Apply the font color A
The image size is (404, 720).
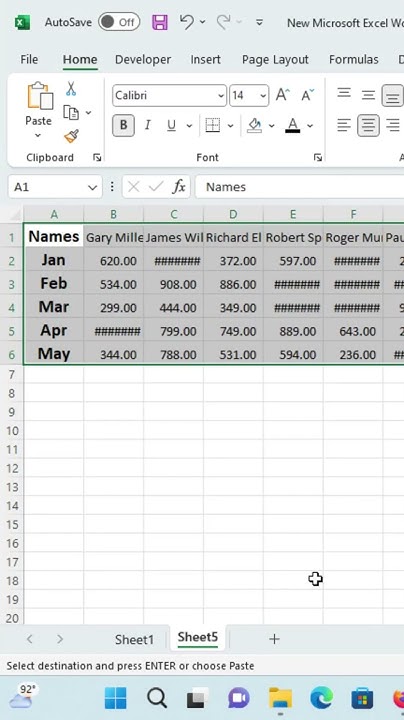(292, 125)
